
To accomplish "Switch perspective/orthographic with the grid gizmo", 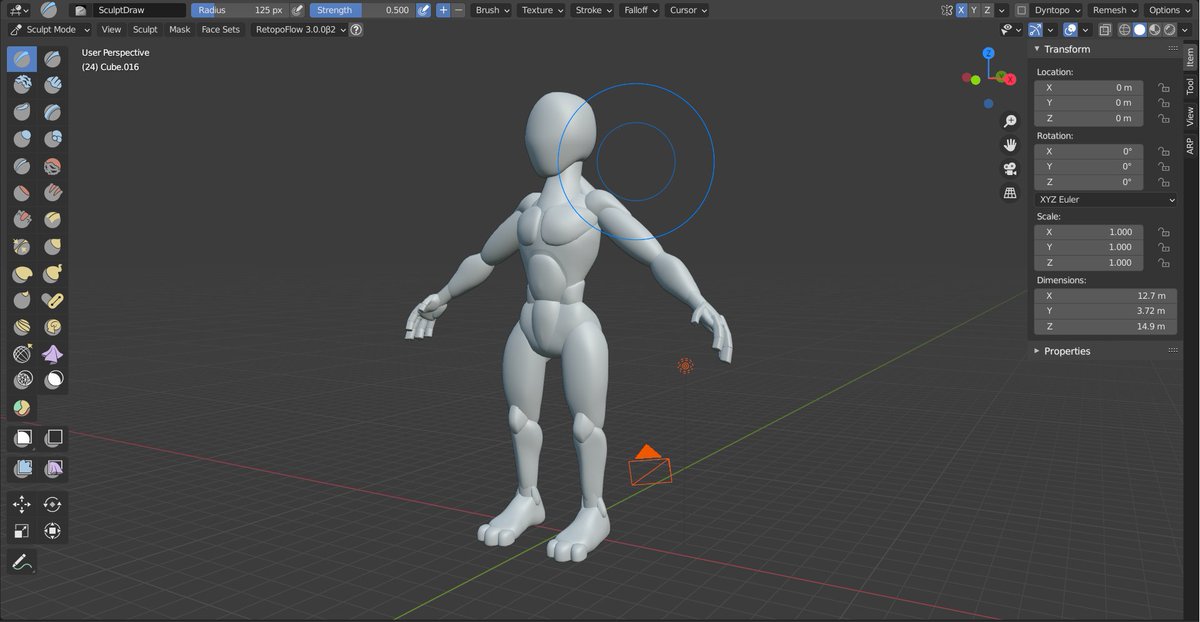I will (x=1010, y=193).
